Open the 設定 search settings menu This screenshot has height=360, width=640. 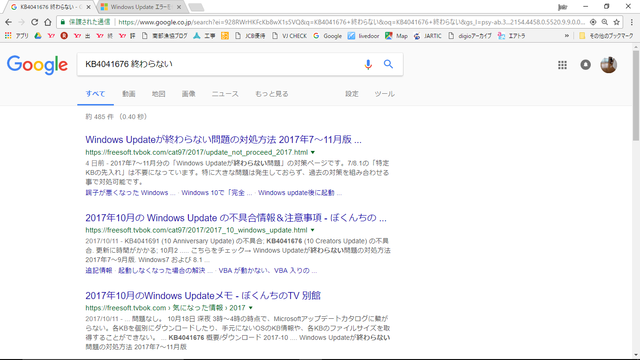(x=352, y=94)
